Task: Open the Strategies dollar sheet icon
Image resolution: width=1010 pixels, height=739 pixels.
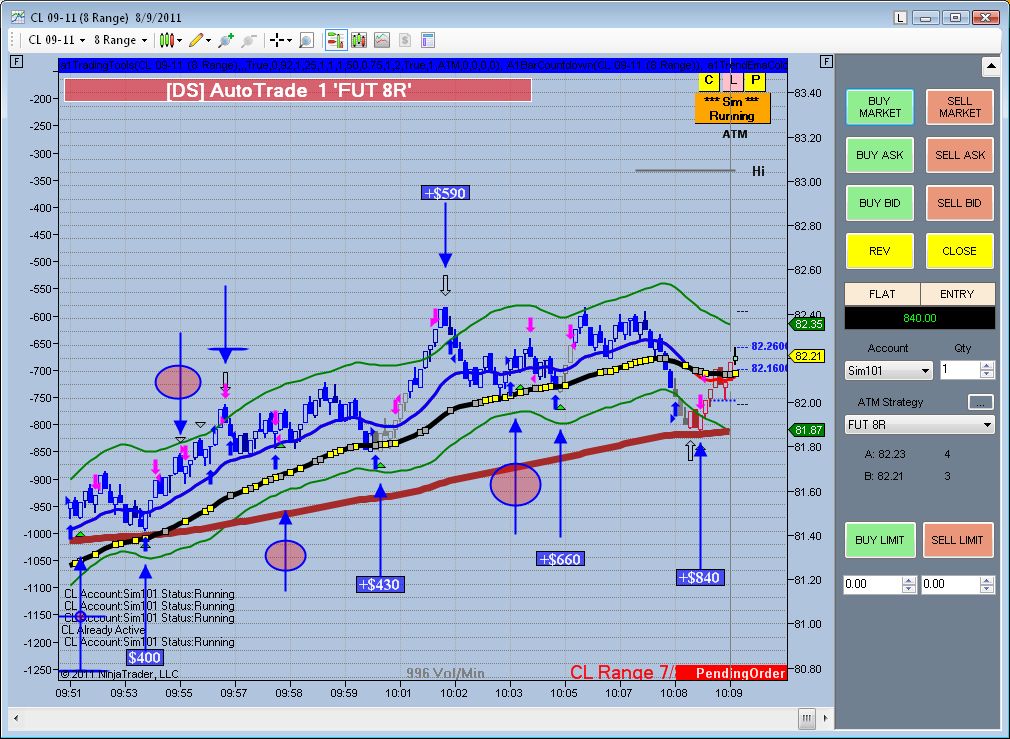Action: [x=405, y=40]
